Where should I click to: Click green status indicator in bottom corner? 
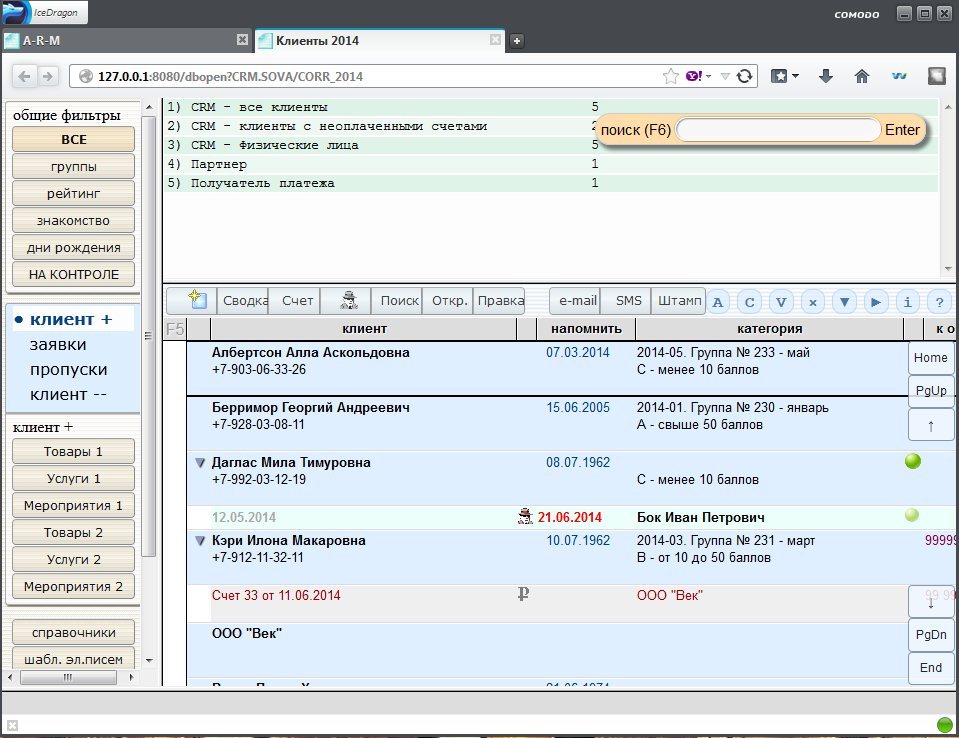[x=945, y=725]
